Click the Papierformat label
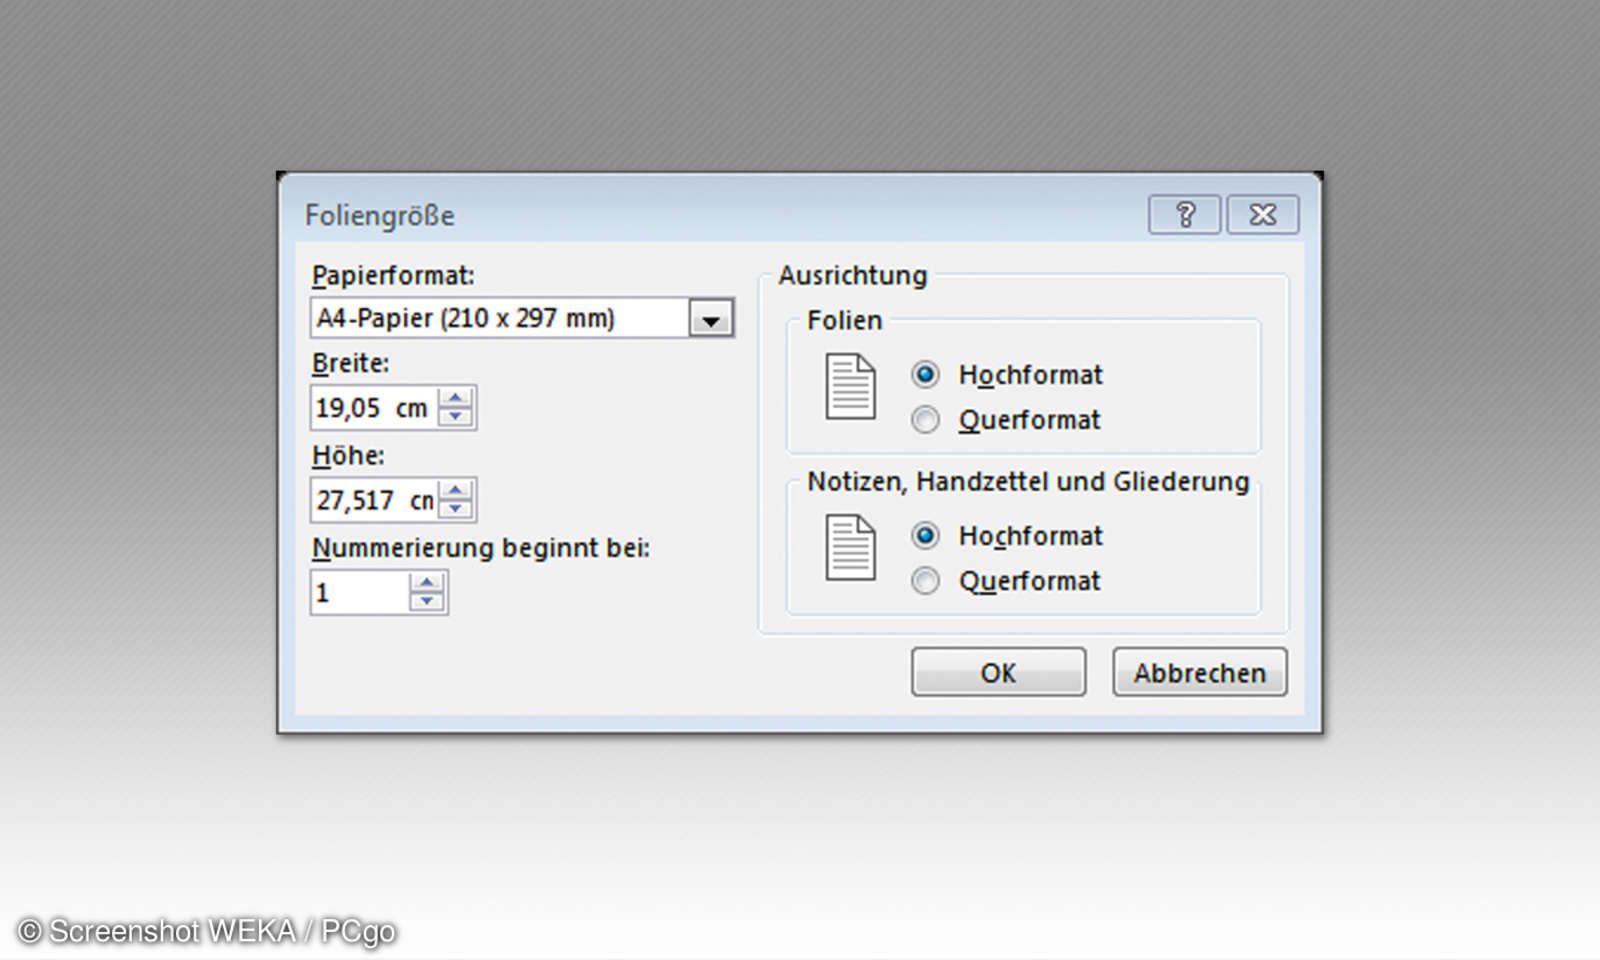The image size is (1600, 960). tap(393, 276)
